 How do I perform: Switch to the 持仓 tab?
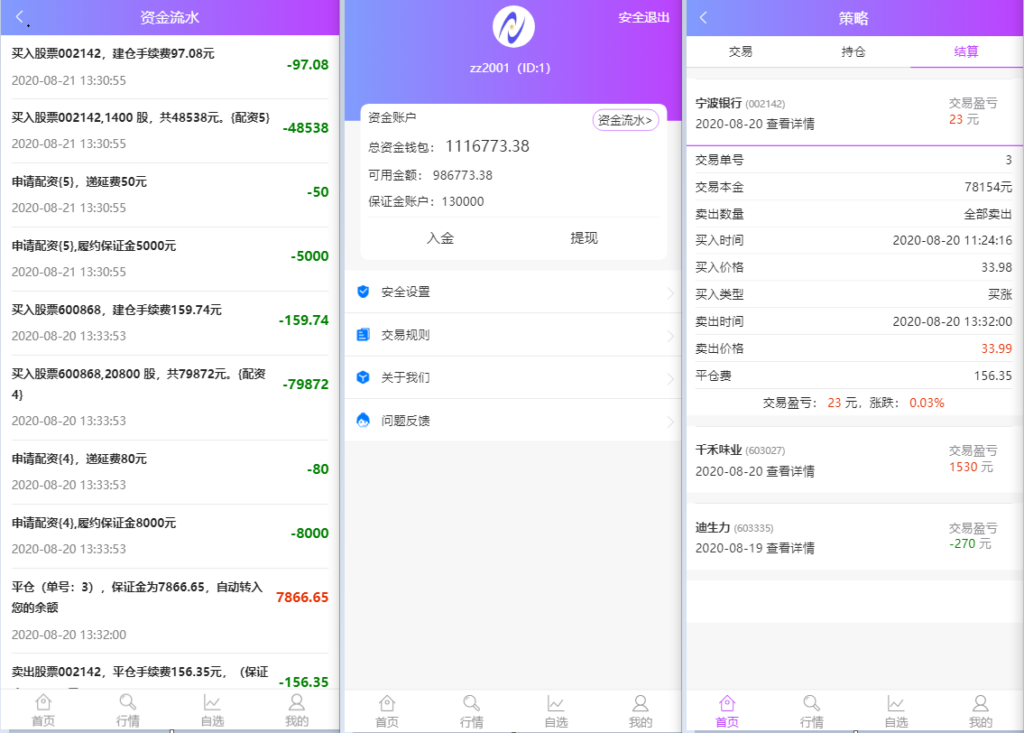tap(853, 52)
